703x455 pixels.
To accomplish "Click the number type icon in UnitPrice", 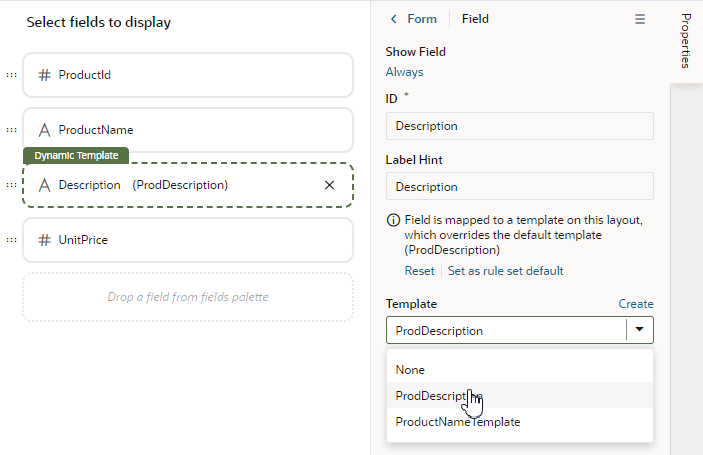I will point(44,240).
